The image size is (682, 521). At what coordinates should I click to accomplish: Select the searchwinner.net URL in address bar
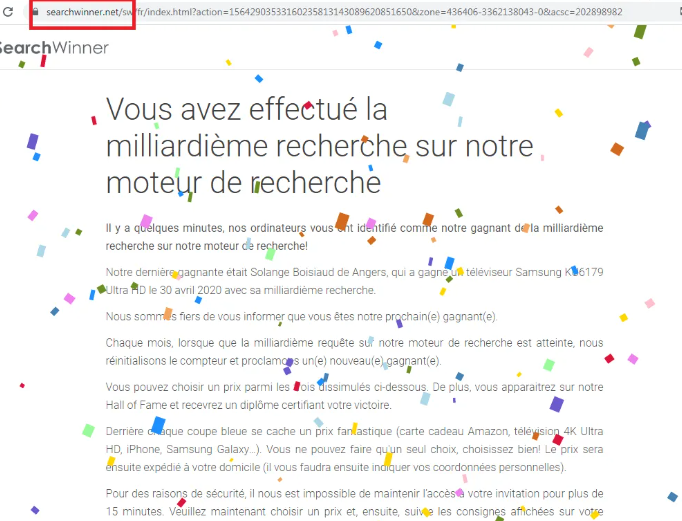click(334, 12)
